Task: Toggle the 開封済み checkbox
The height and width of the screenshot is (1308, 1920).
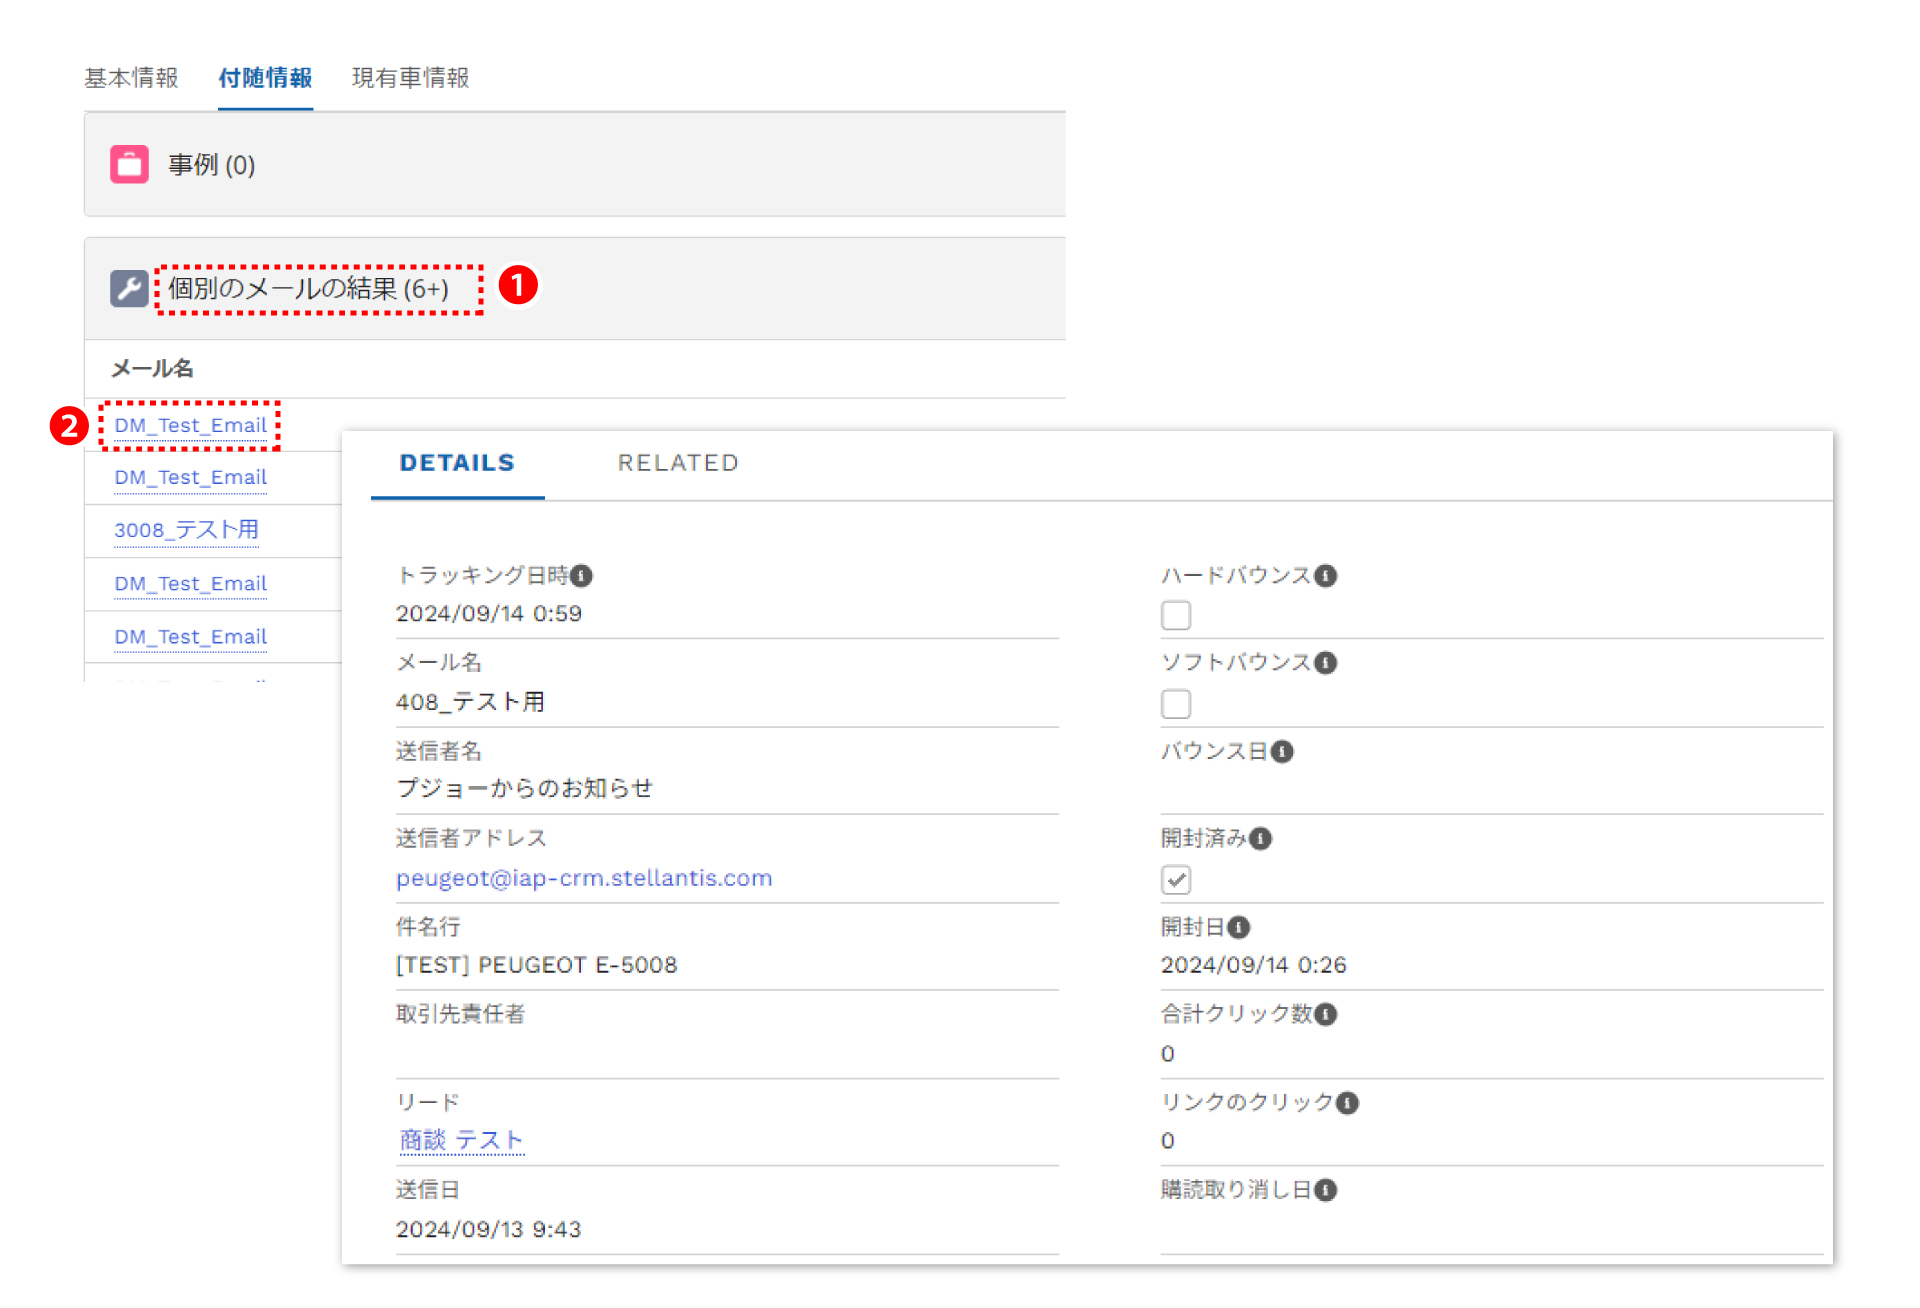Action: 1176,880
